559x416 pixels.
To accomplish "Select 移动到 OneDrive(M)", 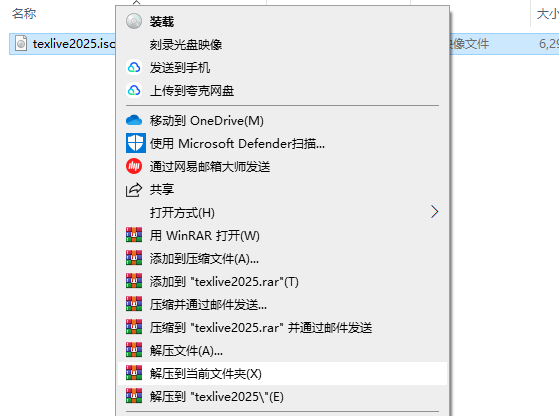I will [x=207, y=121].
